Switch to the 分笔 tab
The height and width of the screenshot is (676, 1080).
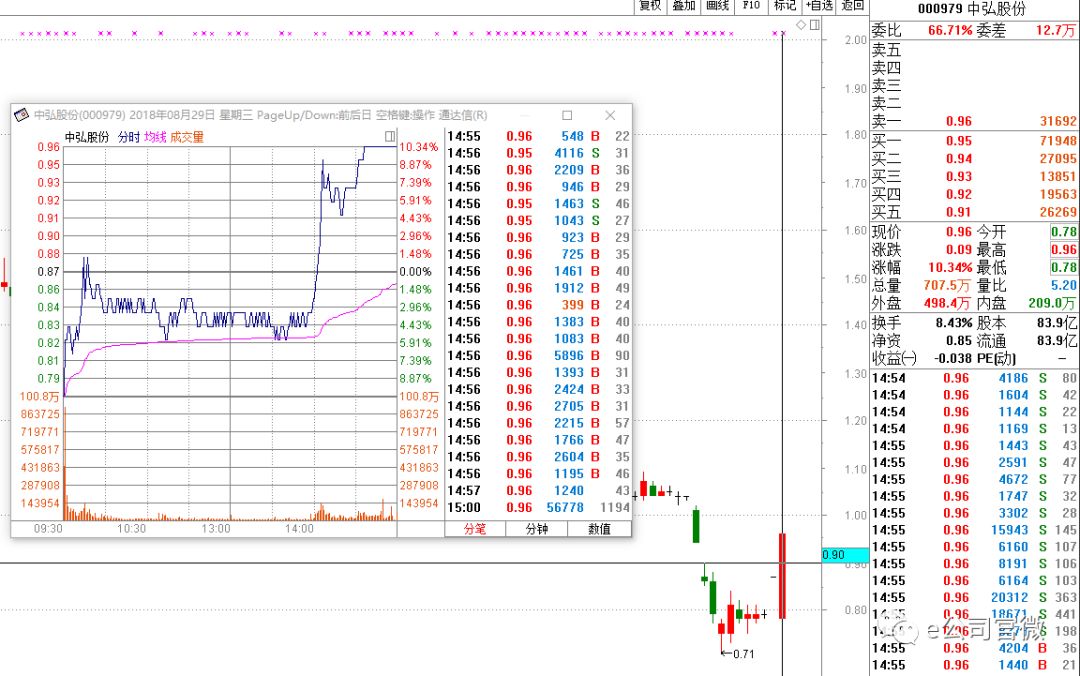coord(474,529)
